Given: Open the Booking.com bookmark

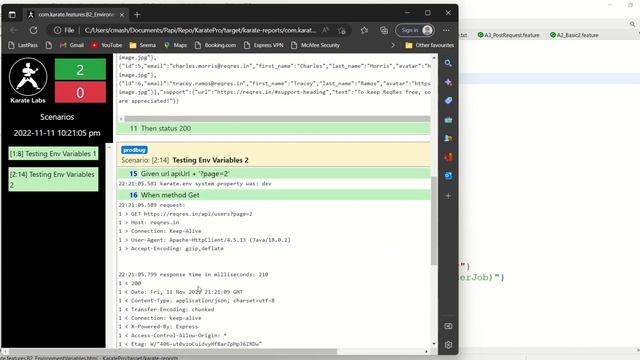Looking at the screenshot, I should pyautogui.click(x=215, y=45).
